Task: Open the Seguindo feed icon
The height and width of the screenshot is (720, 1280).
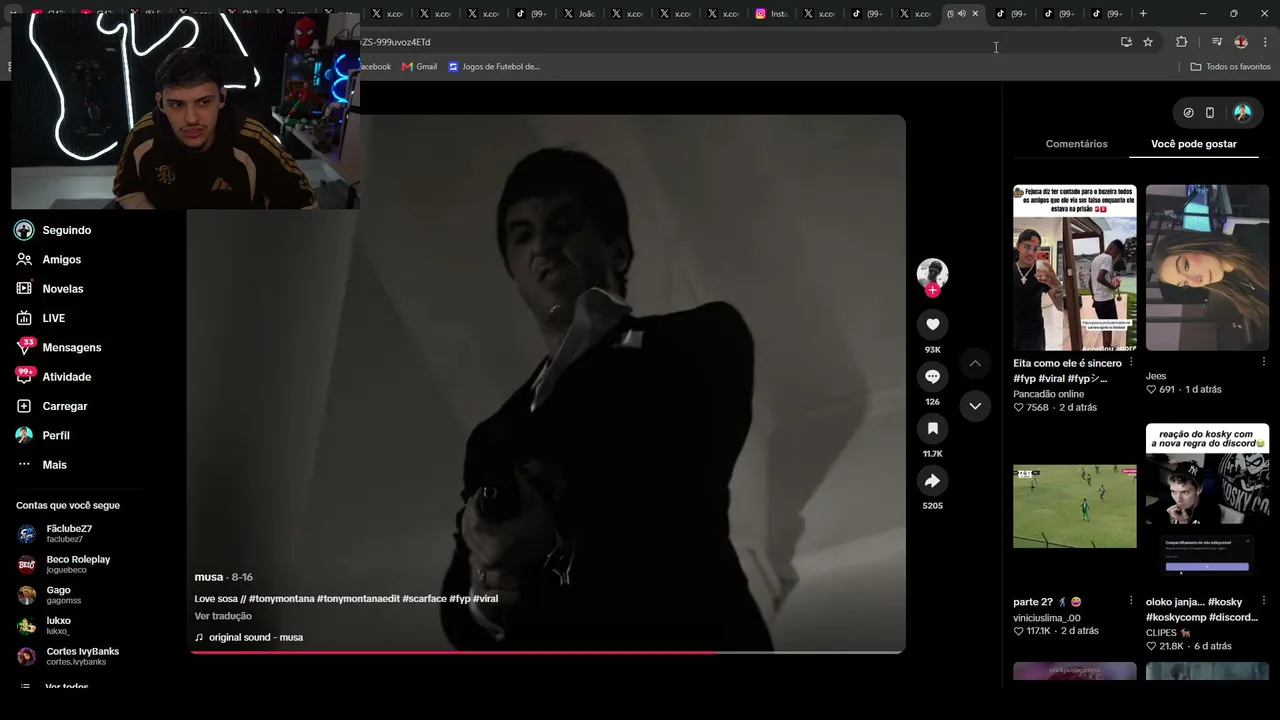Action: click(24, 230)
